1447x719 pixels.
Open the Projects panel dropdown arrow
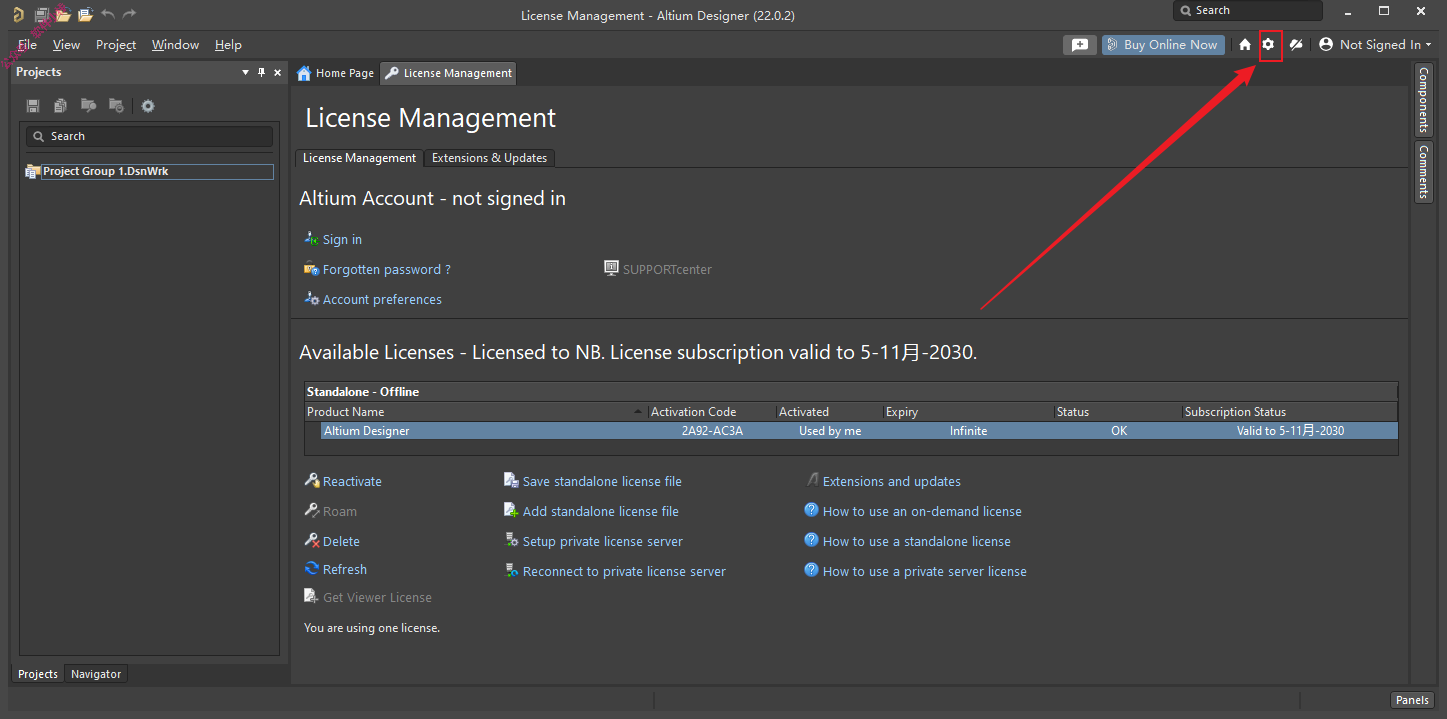(x=246, y=72)
